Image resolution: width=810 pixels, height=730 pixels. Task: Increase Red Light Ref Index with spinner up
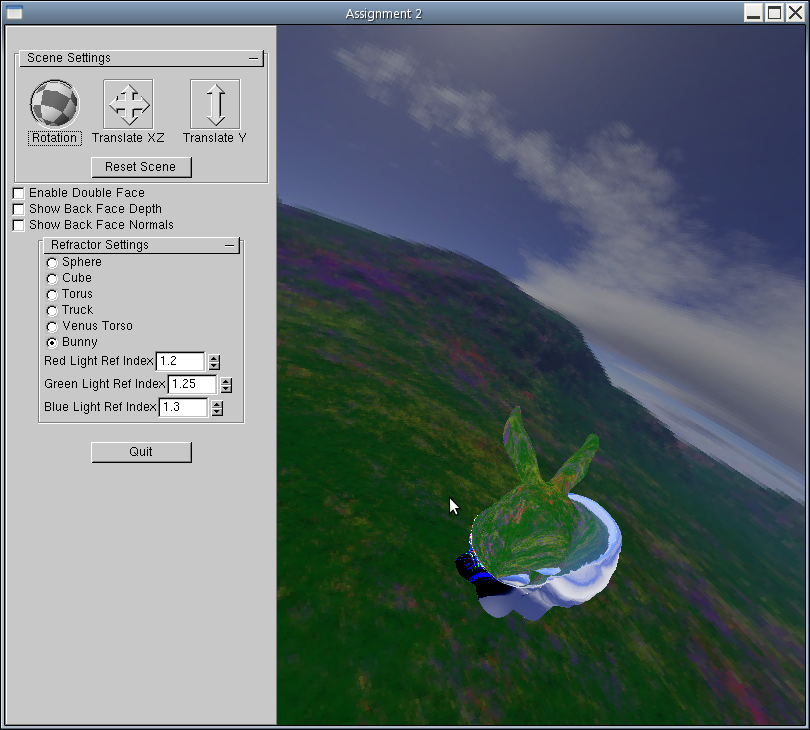214,358
